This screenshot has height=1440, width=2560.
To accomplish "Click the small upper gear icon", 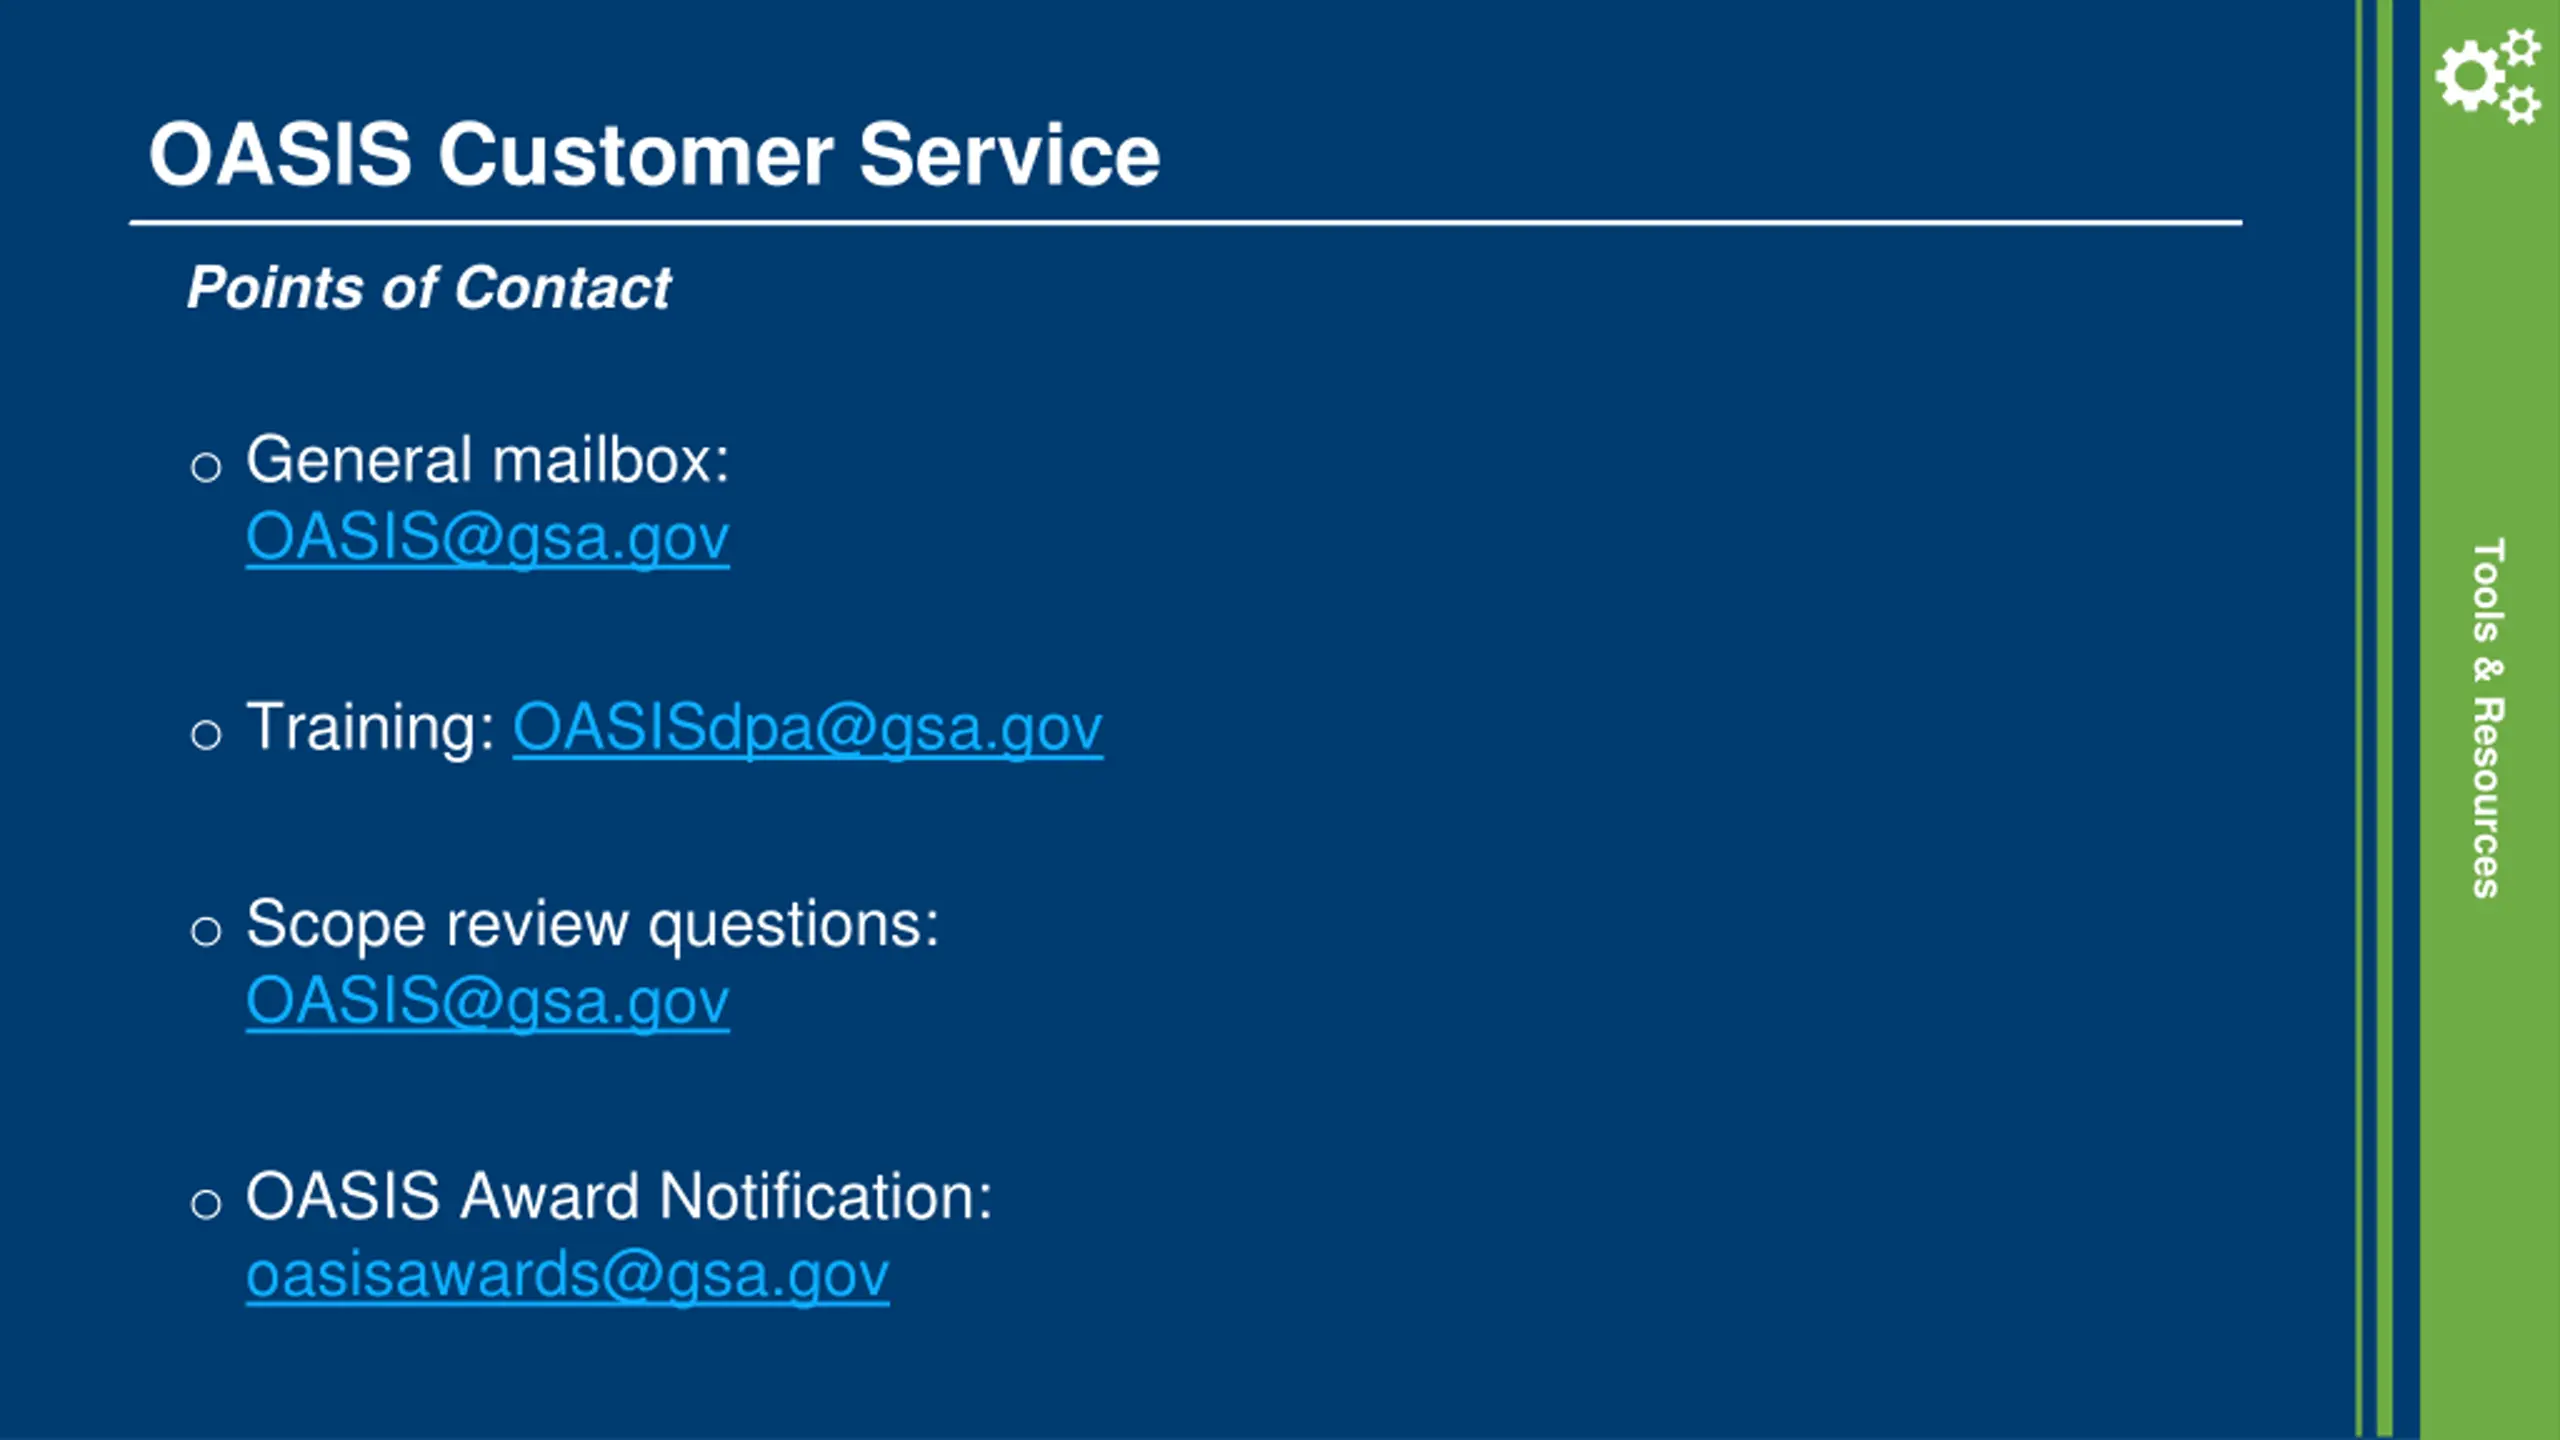I will click(x=2523, y=47).
